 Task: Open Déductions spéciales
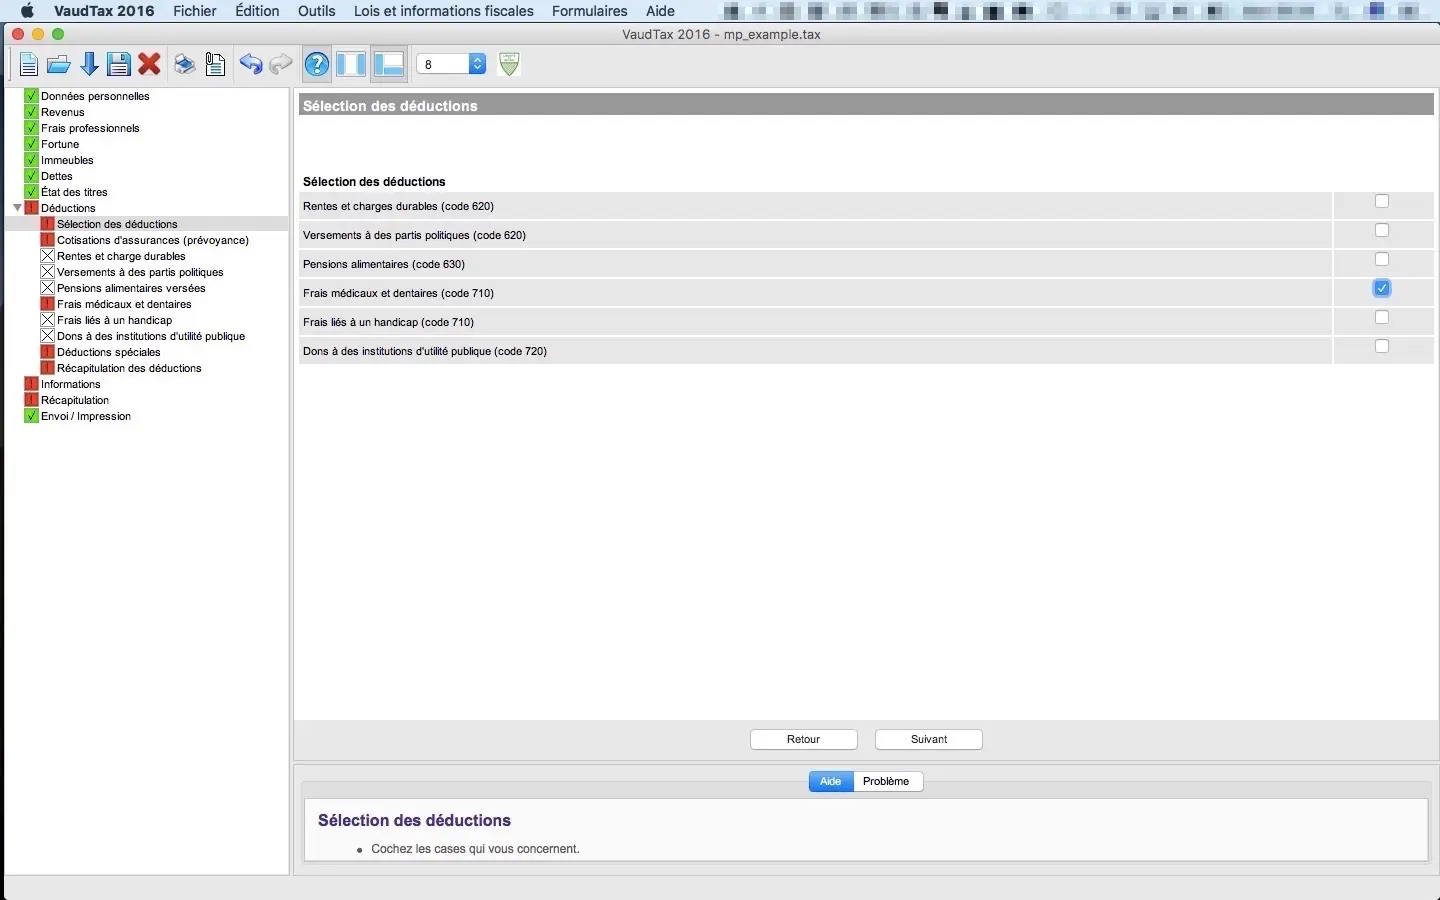109,352
